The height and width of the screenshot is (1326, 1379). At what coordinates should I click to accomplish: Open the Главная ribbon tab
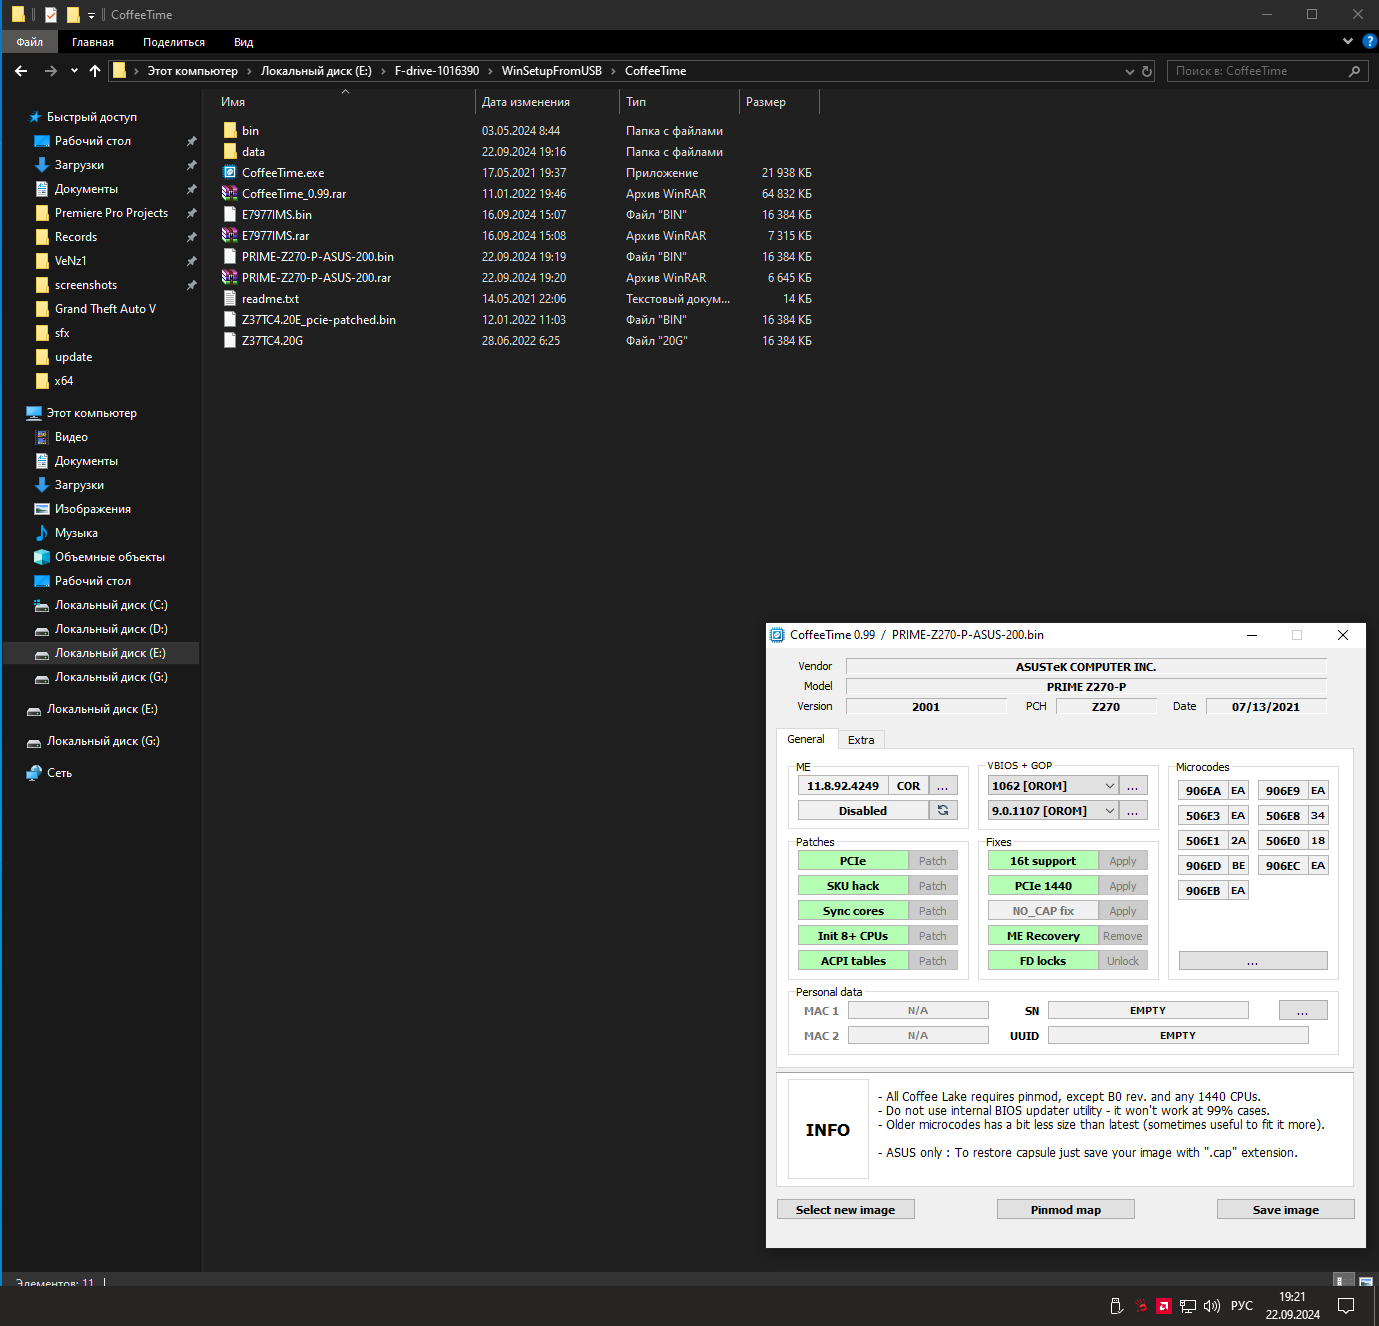point(93,42)
